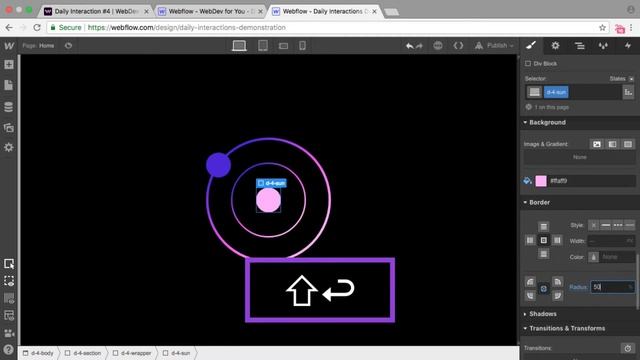Expand the Shadows section

540,314
